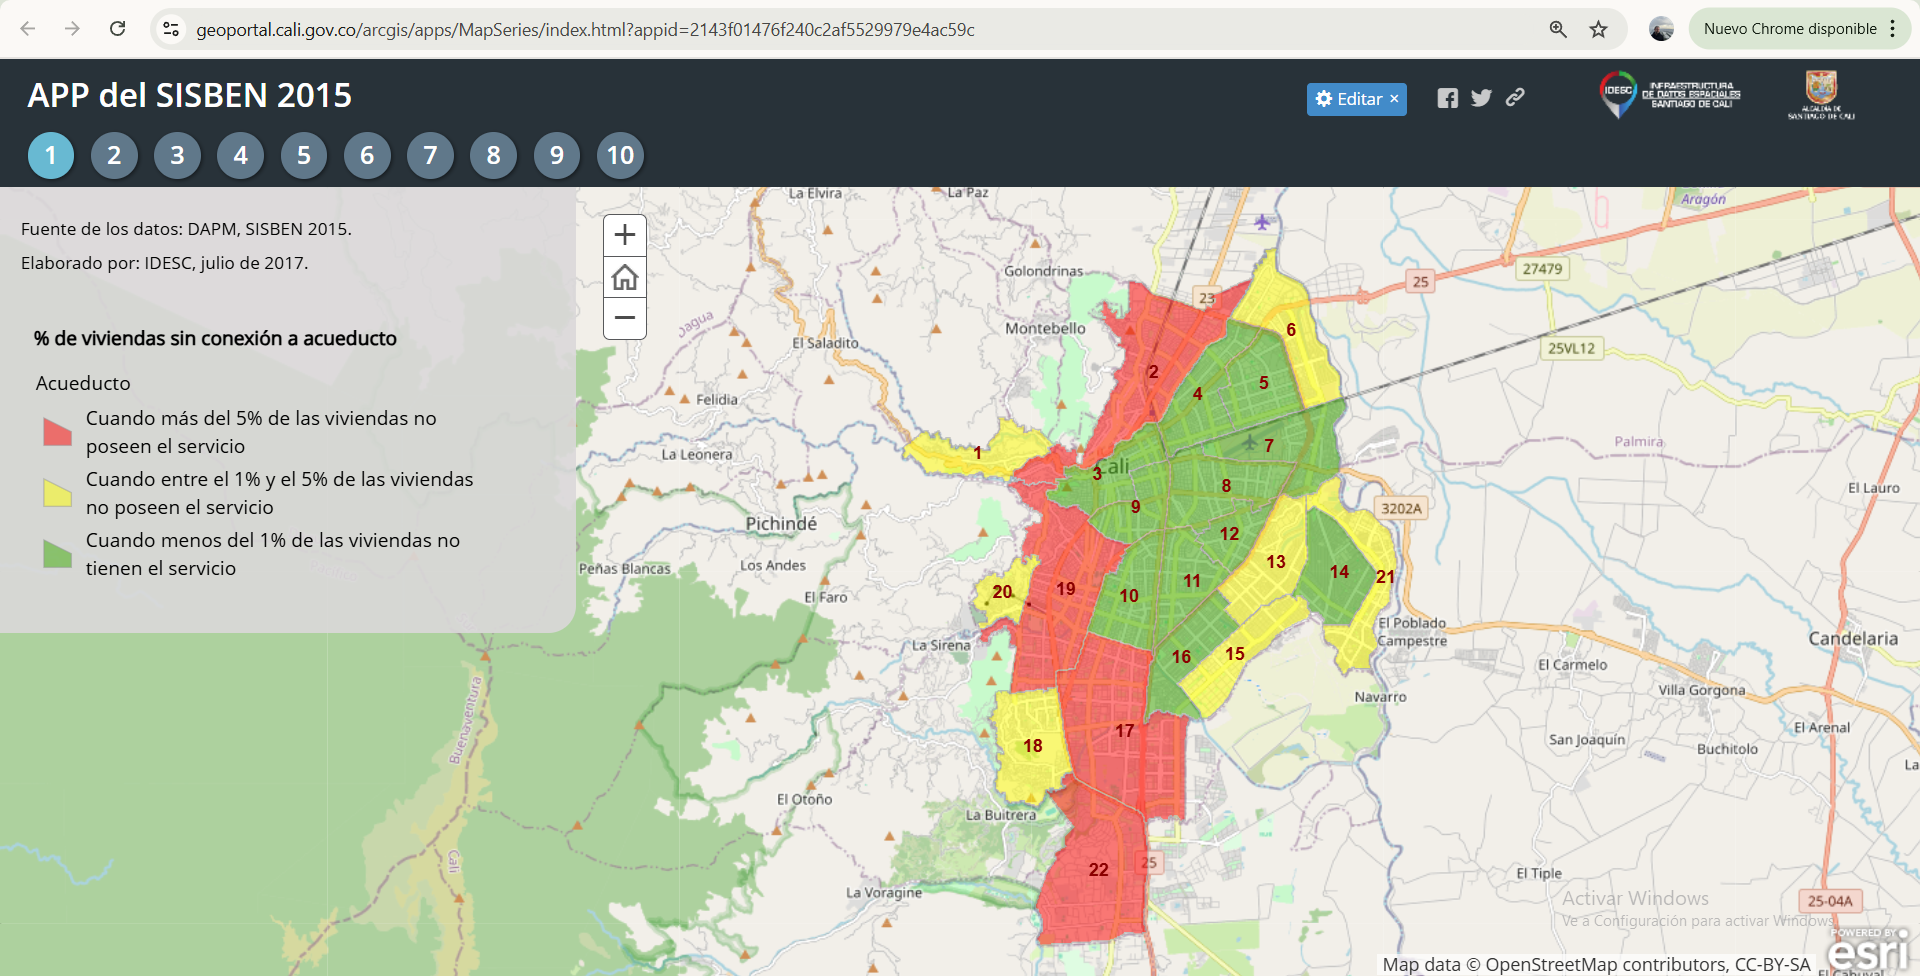Viewport: 1920px width, 976px height.
Task: Open map series tab 10
Action: (x=620, y=155)
